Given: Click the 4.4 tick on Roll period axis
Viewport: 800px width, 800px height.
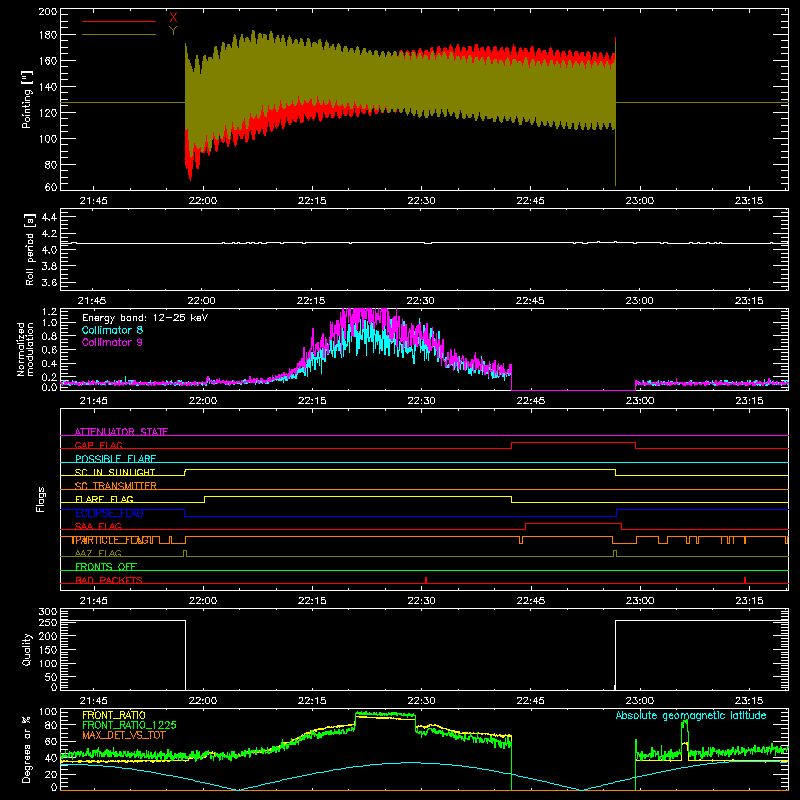Looking at the screenshot, I should [49, 217].
